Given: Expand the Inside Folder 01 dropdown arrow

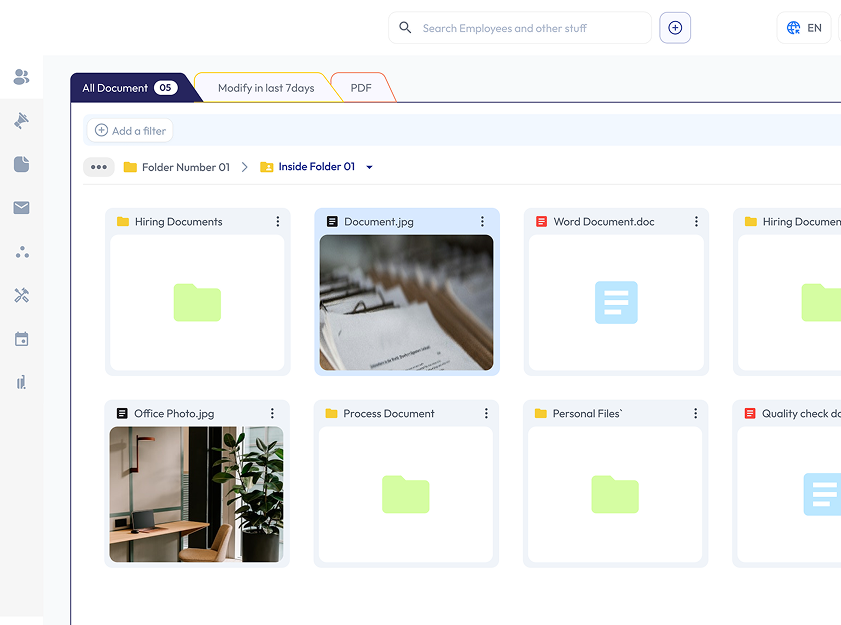Looking at the screenshot, I should [370, 167].
